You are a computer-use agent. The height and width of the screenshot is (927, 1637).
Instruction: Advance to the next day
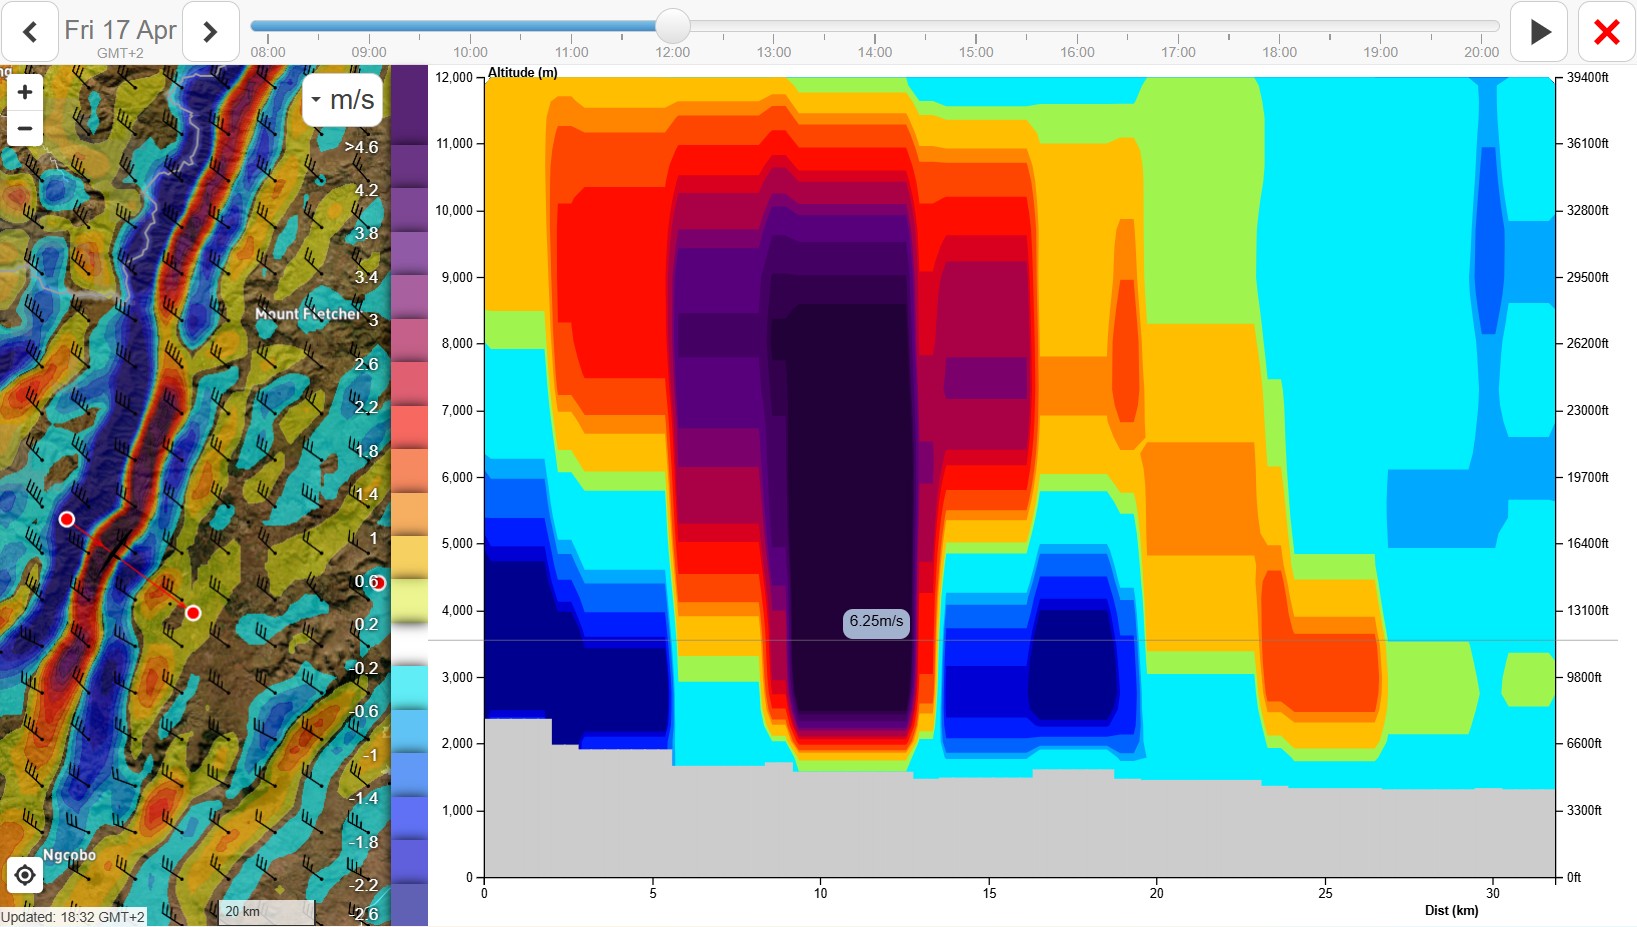(210, 32)
